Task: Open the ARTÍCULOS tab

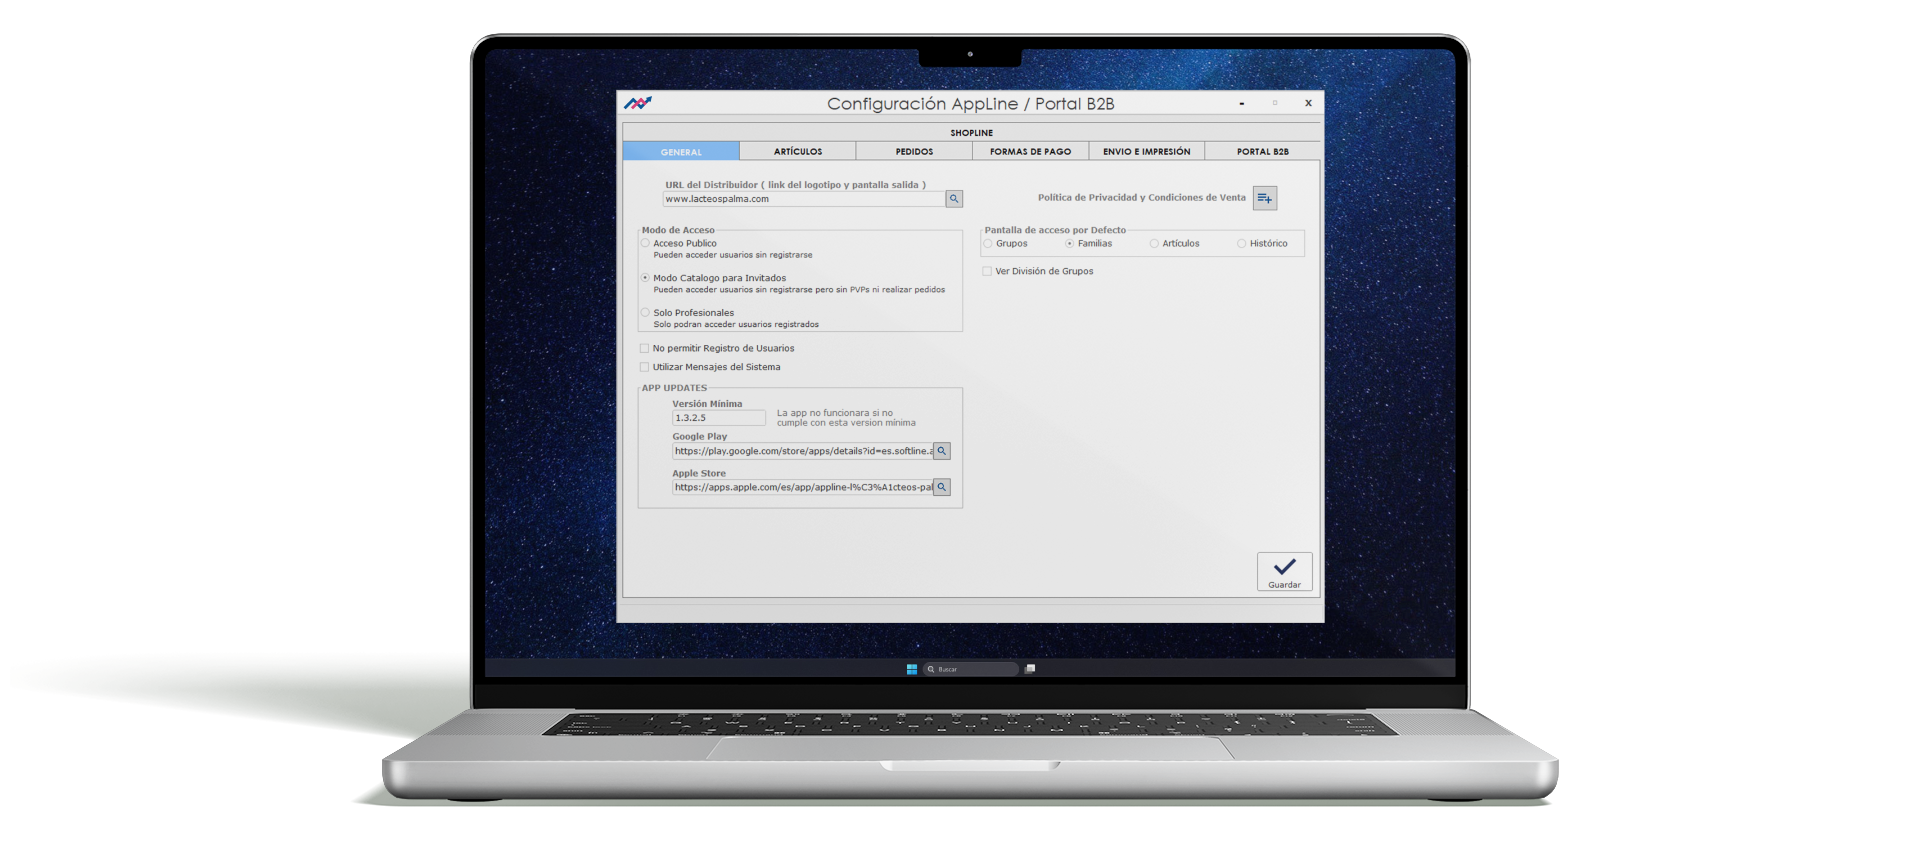Action: coord(798,152)
